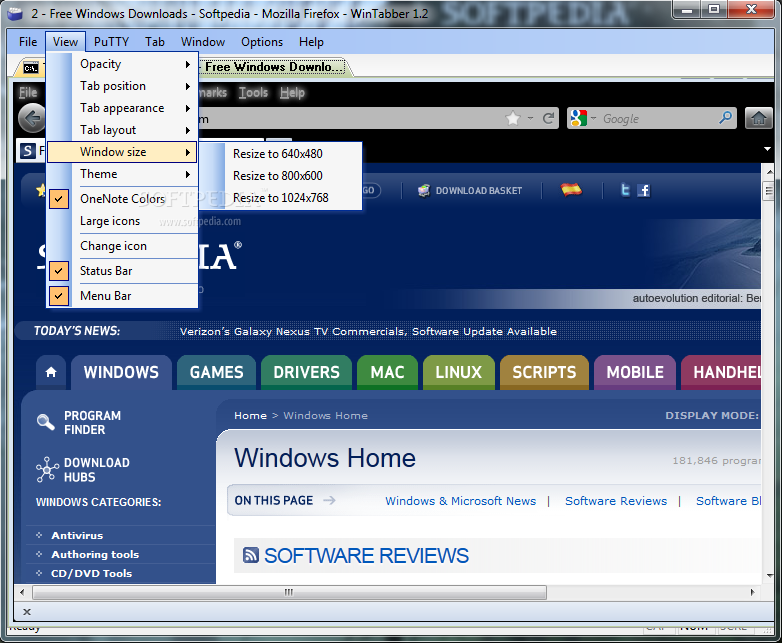Open the MAC category tab
Viewport: 782px width, 643px height.
388,372
